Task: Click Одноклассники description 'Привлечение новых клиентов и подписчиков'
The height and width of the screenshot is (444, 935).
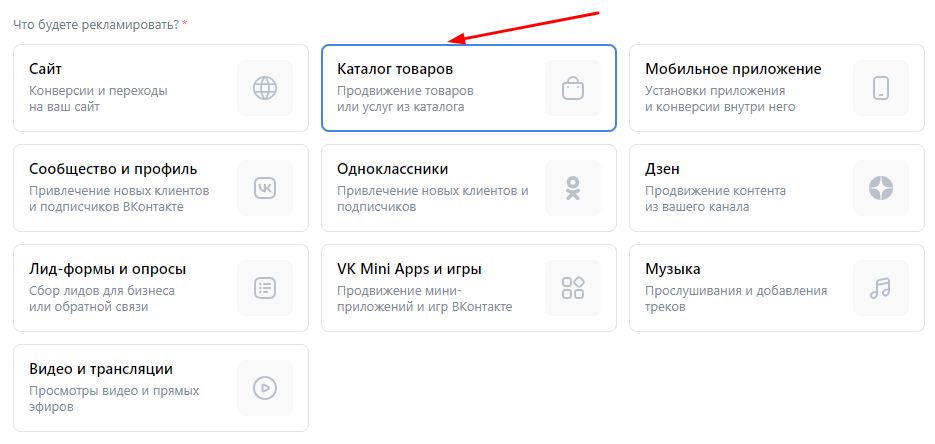Action: pos(433,199)
